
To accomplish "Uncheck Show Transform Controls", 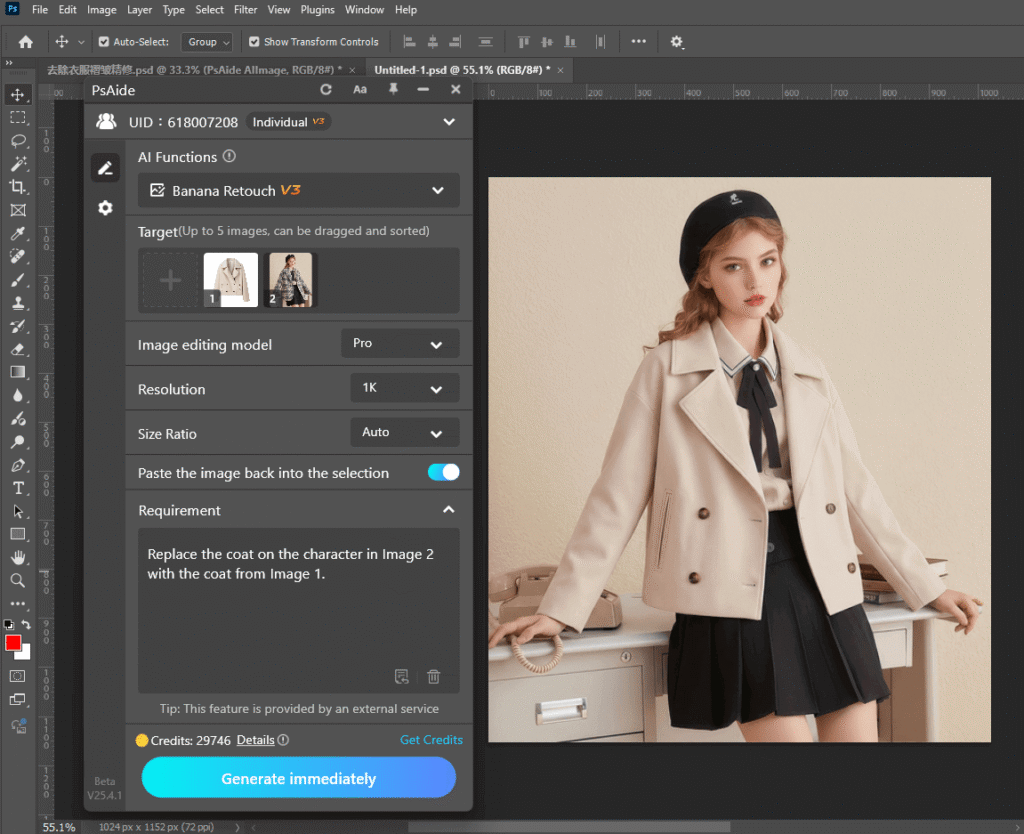I will (x=254, y=42).
